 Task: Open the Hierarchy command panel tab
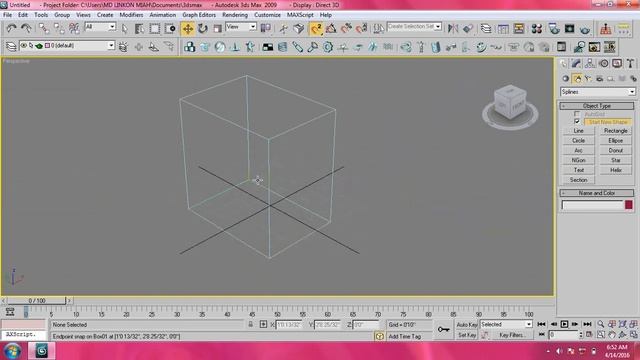[590, 64]
